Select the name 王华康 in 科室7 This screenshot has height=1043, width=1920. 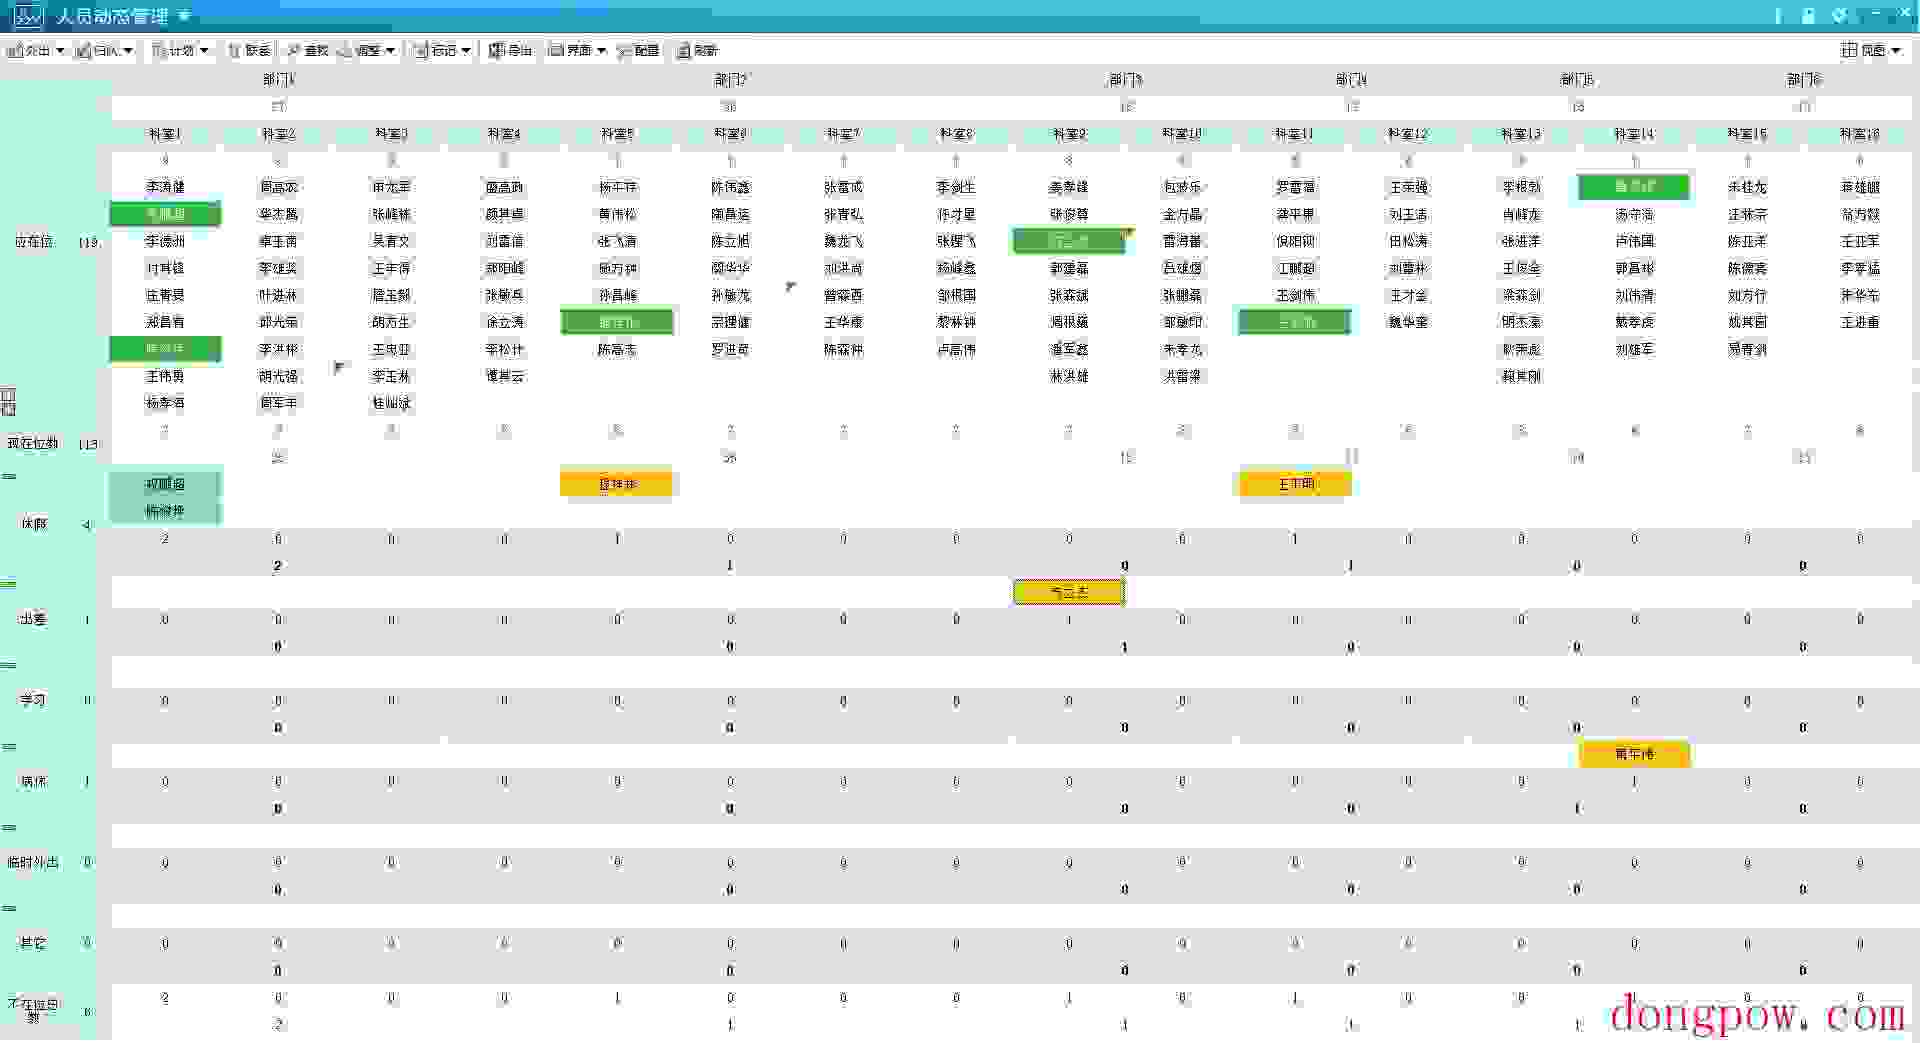844,322
